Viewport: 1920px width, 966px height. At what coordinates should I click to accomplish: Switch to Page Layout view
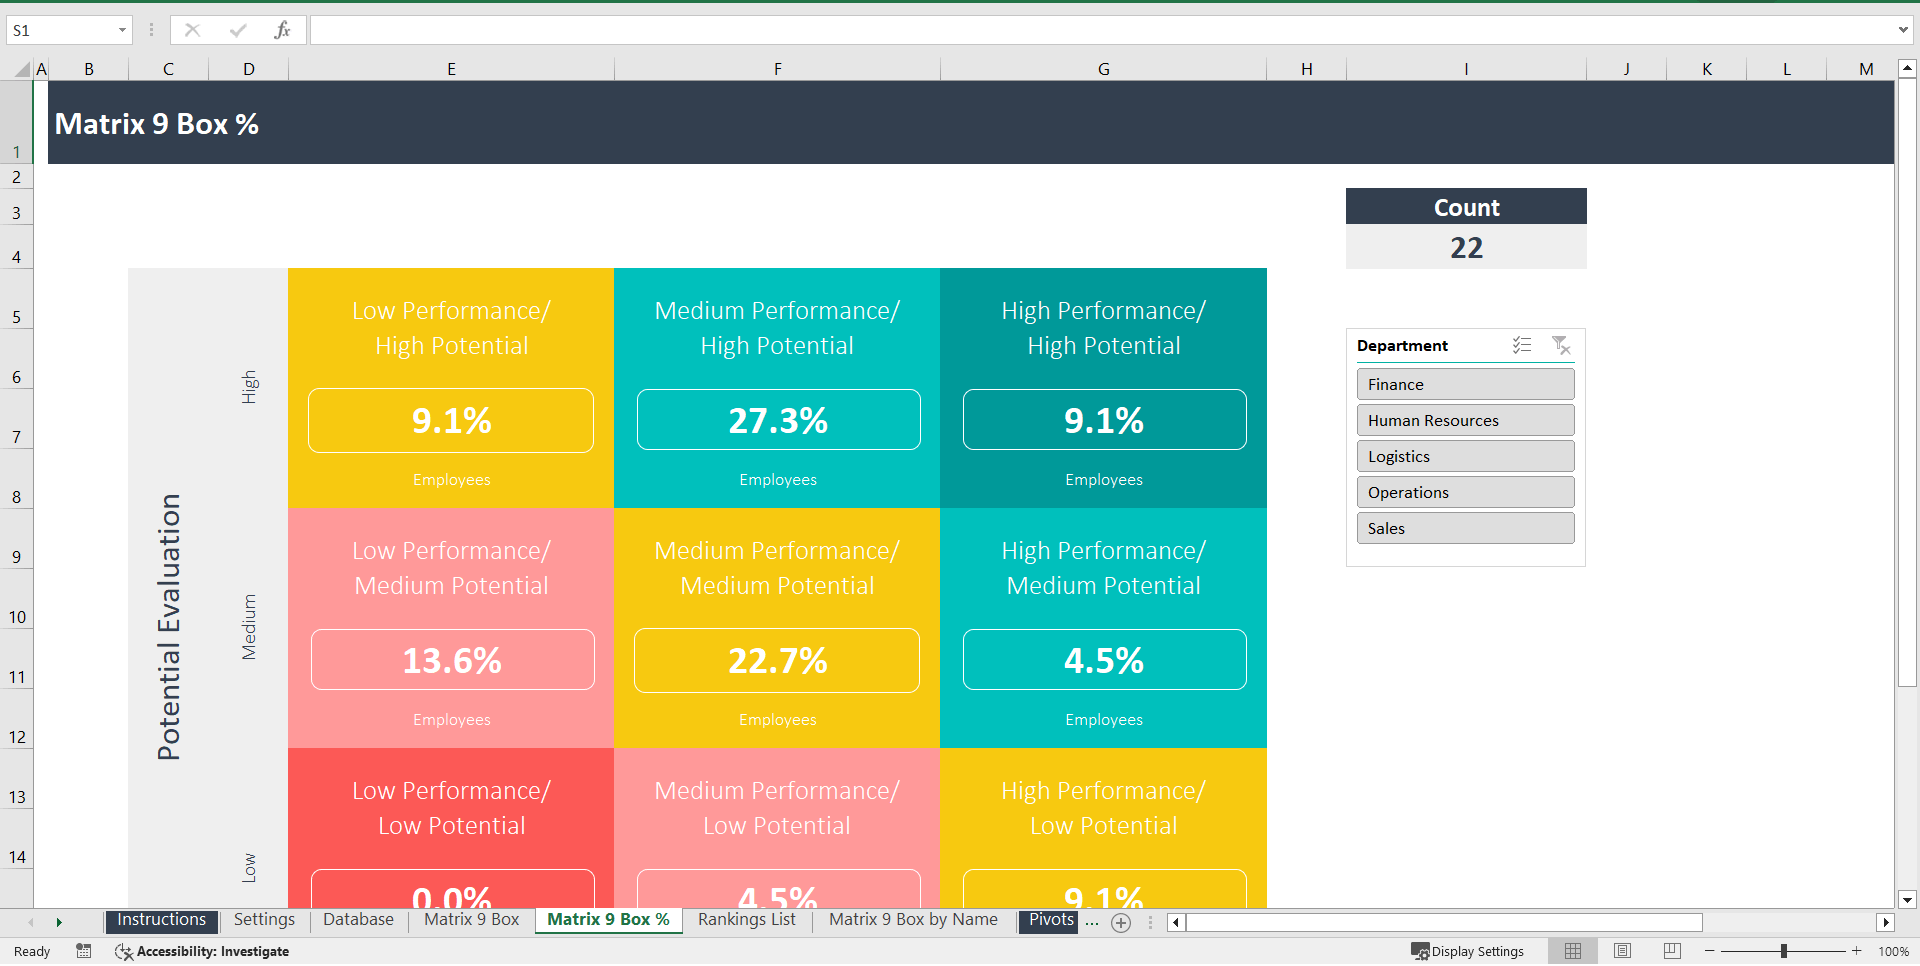tap(1622, 951)
